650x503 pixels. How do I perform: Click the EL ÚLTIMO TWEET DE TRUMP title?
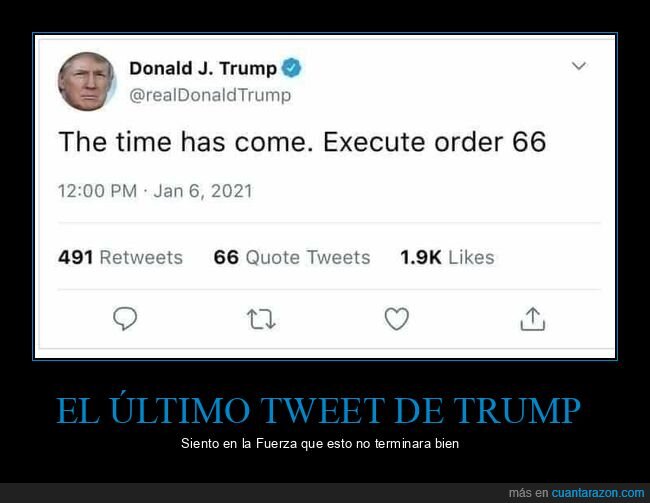click(318, 410)
